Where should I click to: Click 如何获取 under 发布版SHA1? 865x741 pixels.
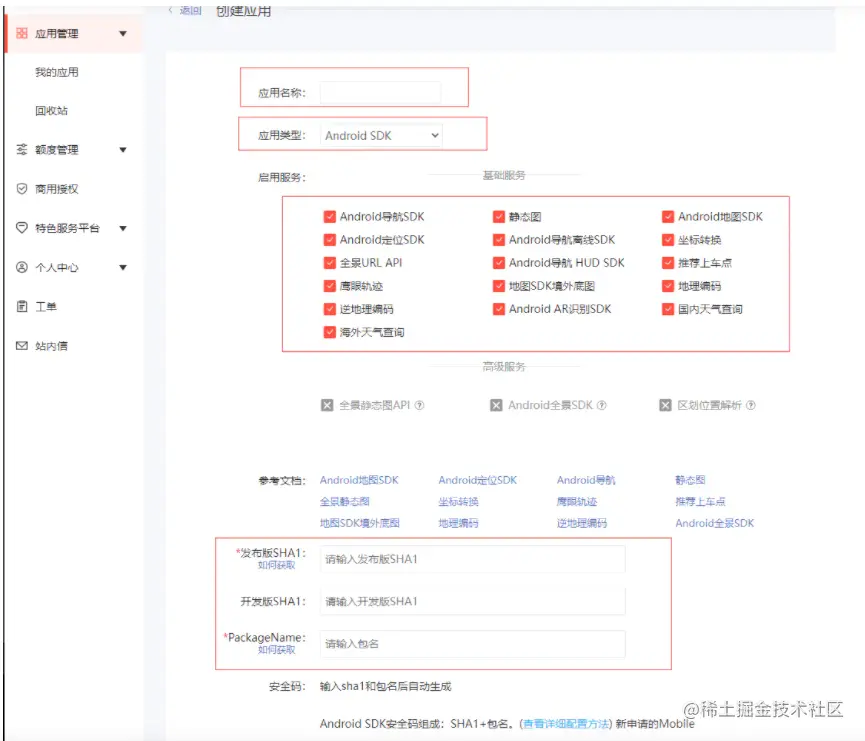click(276, 565)
